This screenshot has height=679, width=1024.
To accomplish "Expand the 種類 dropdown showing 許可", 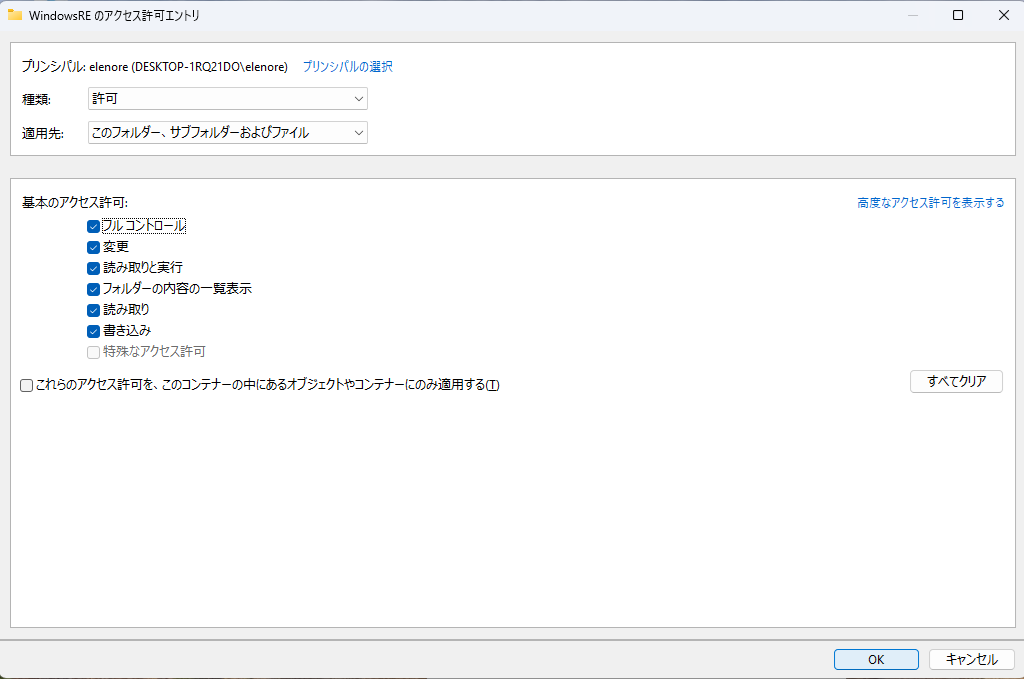I will (228, 99).
